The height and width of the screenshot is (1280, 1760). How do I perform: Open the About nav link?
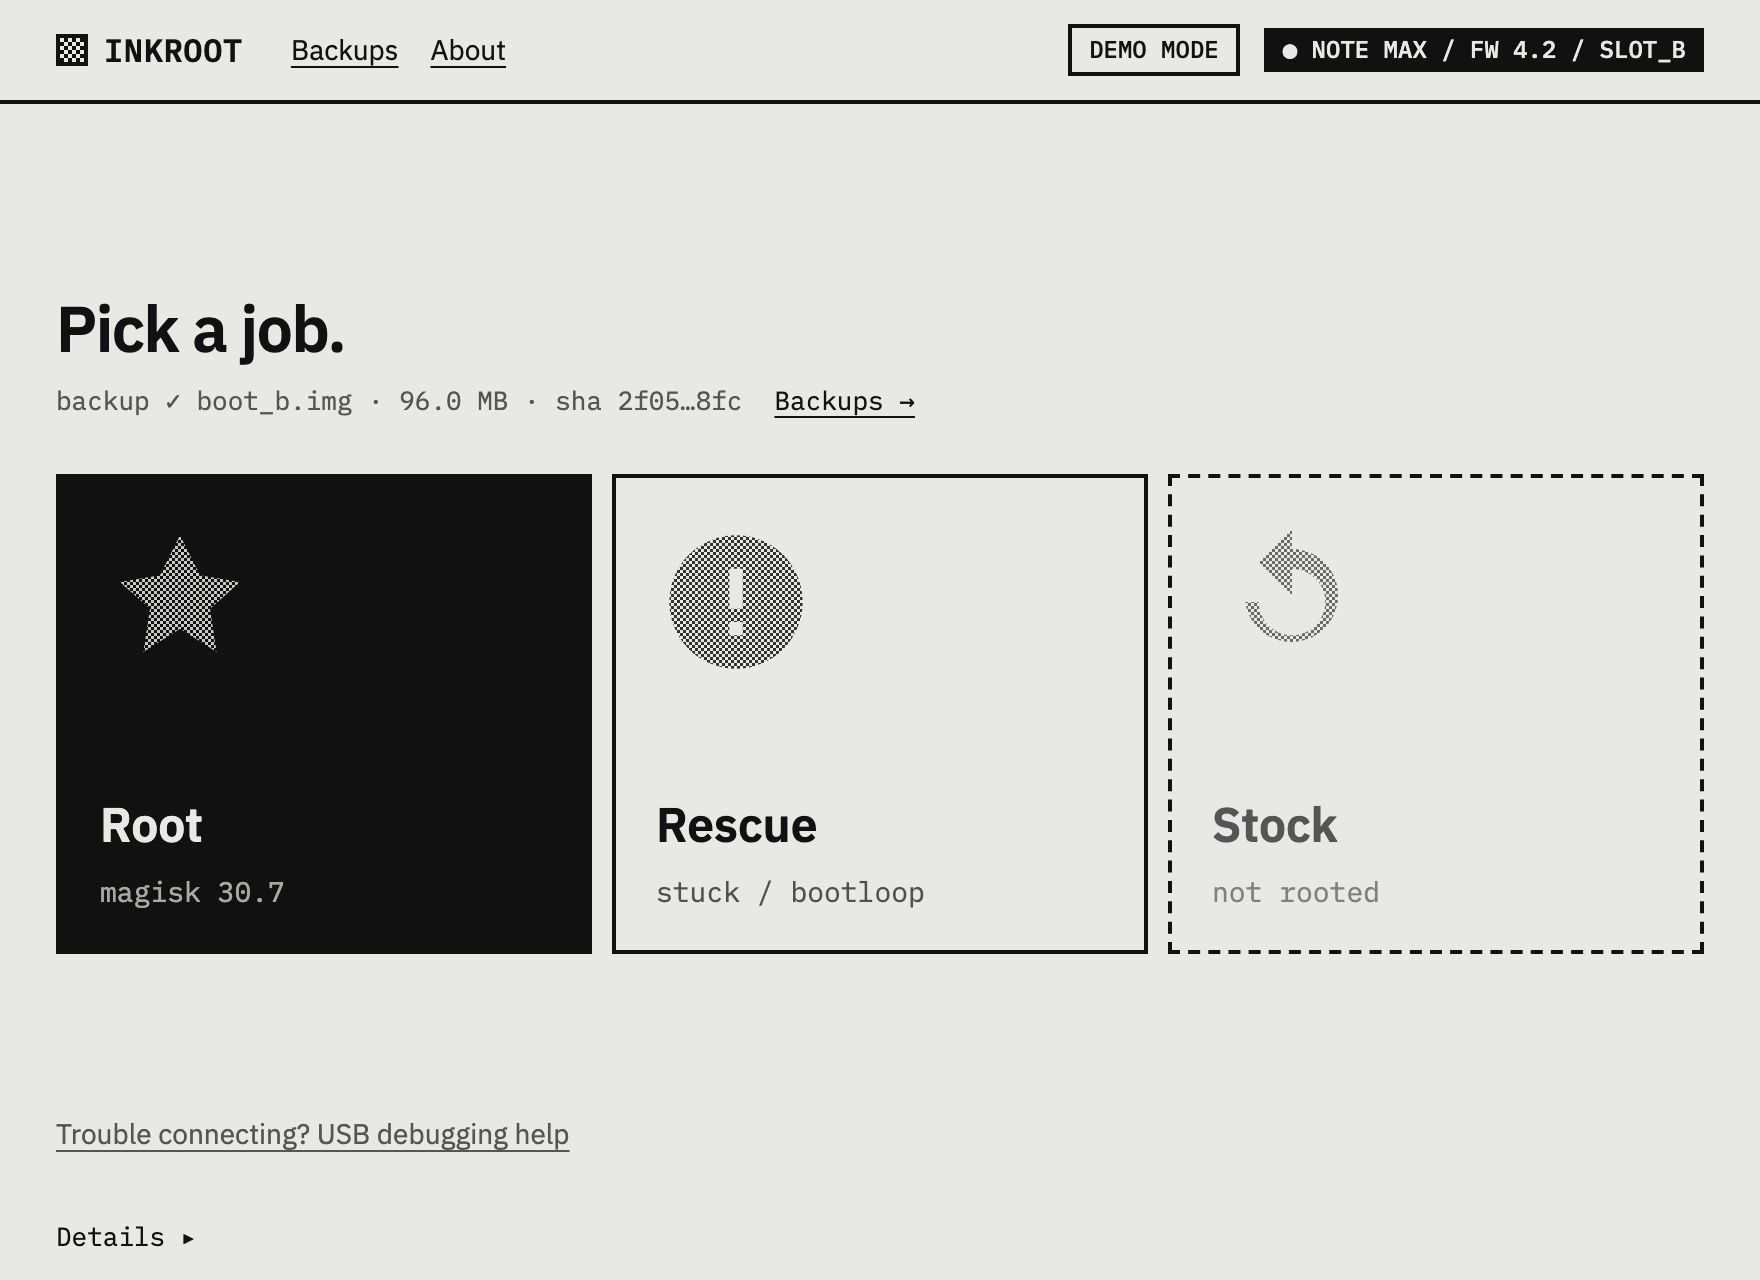point(468,50)
